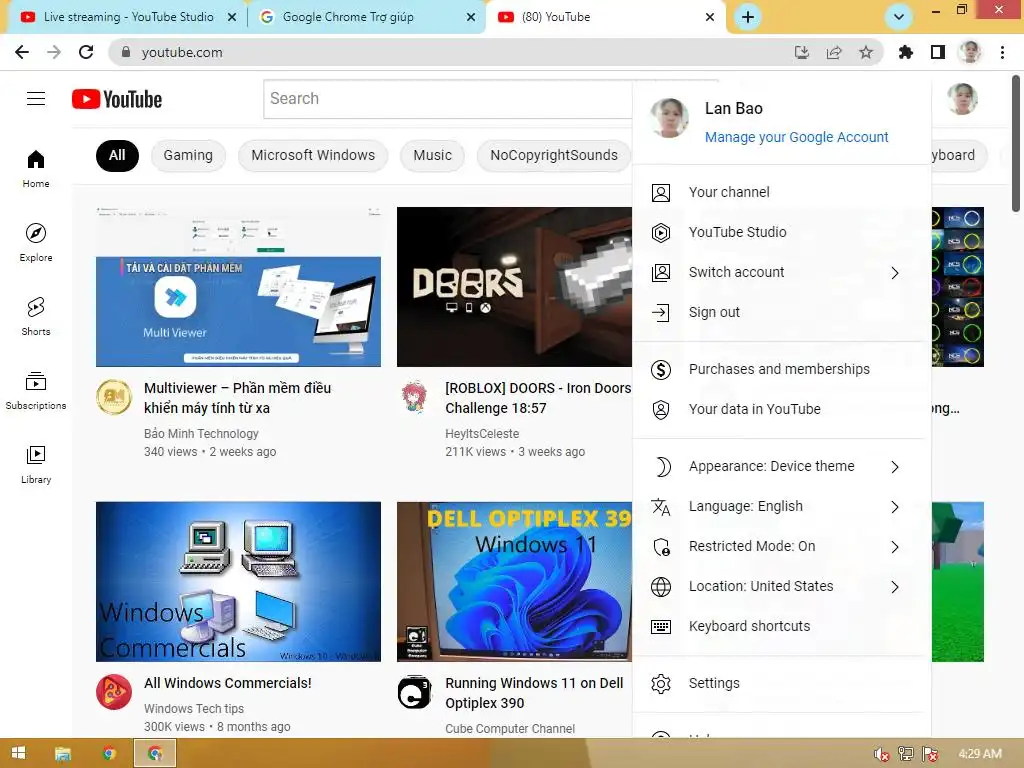The image size is (1024, 768).
Task: Open Keyboard shortcuts entry
Action: 782,627
